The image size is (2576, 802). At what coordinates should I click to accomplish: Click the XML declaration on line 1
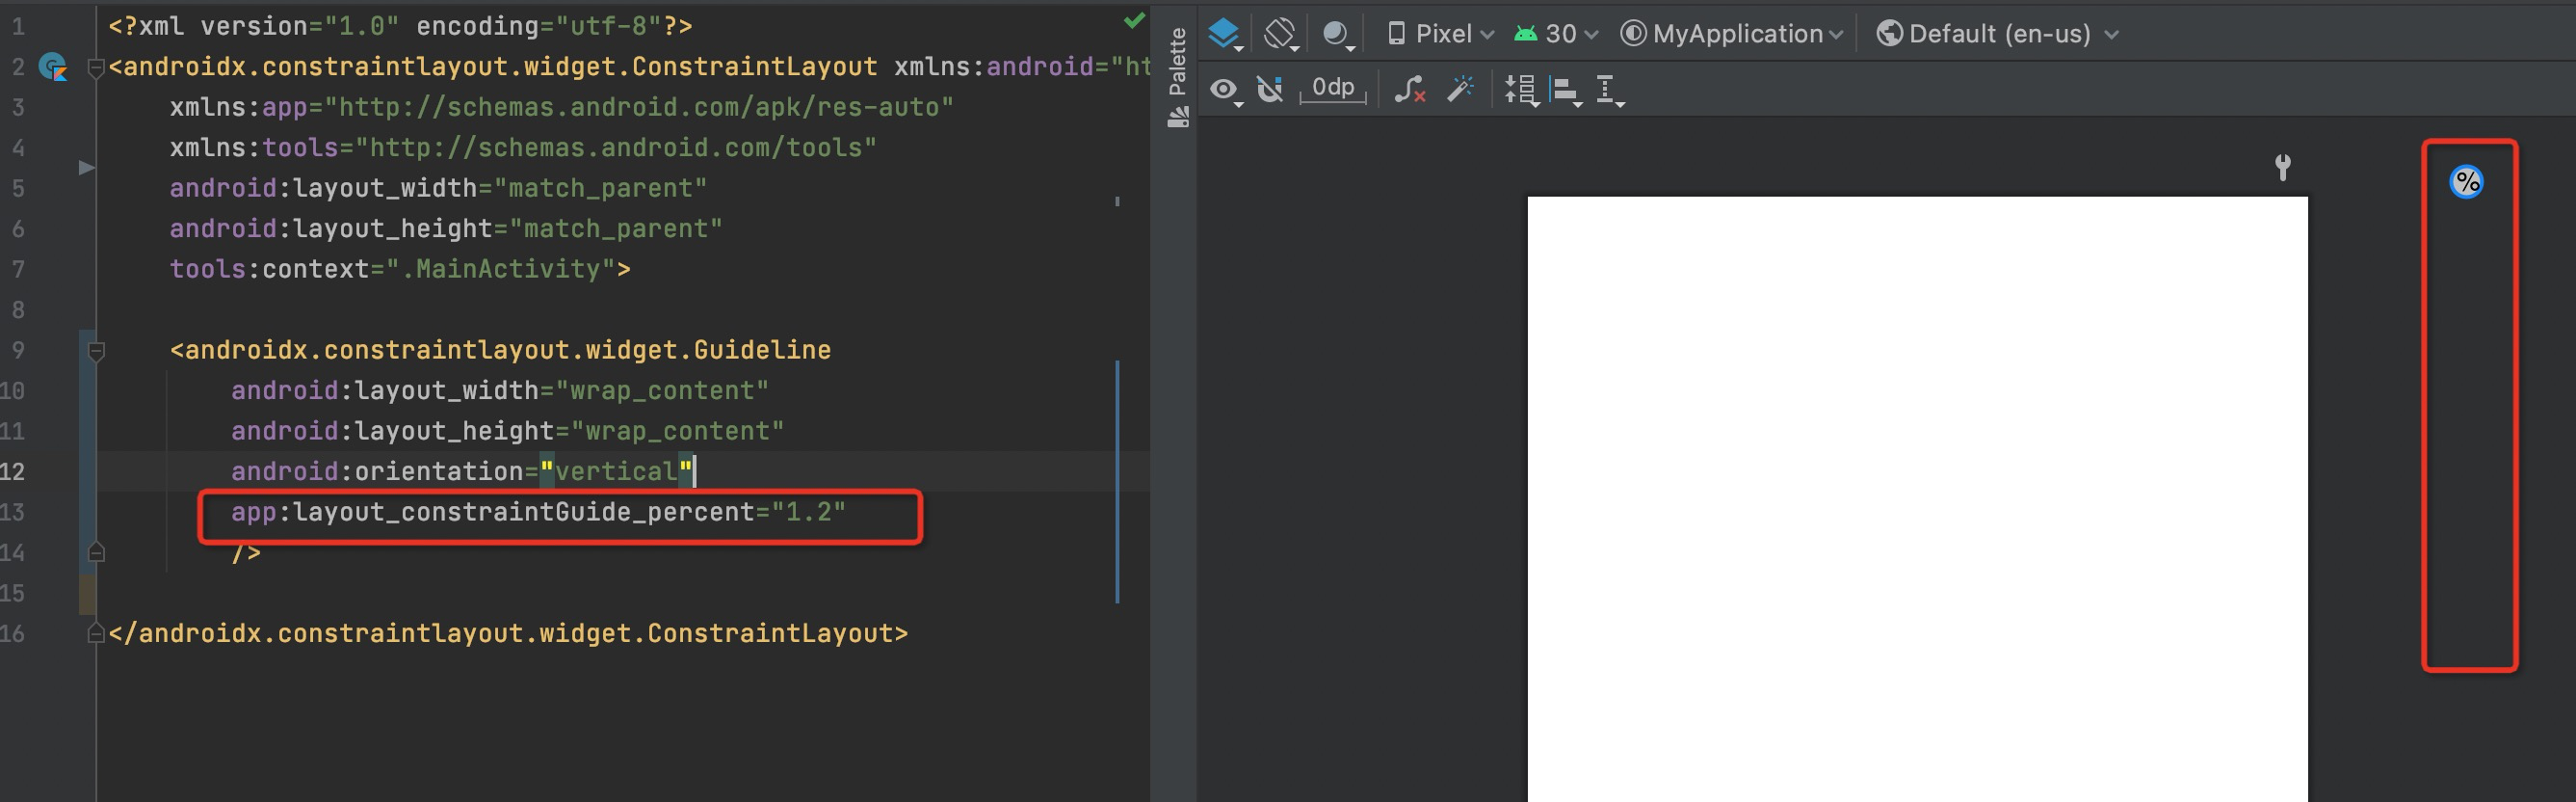tap(400, 26)
